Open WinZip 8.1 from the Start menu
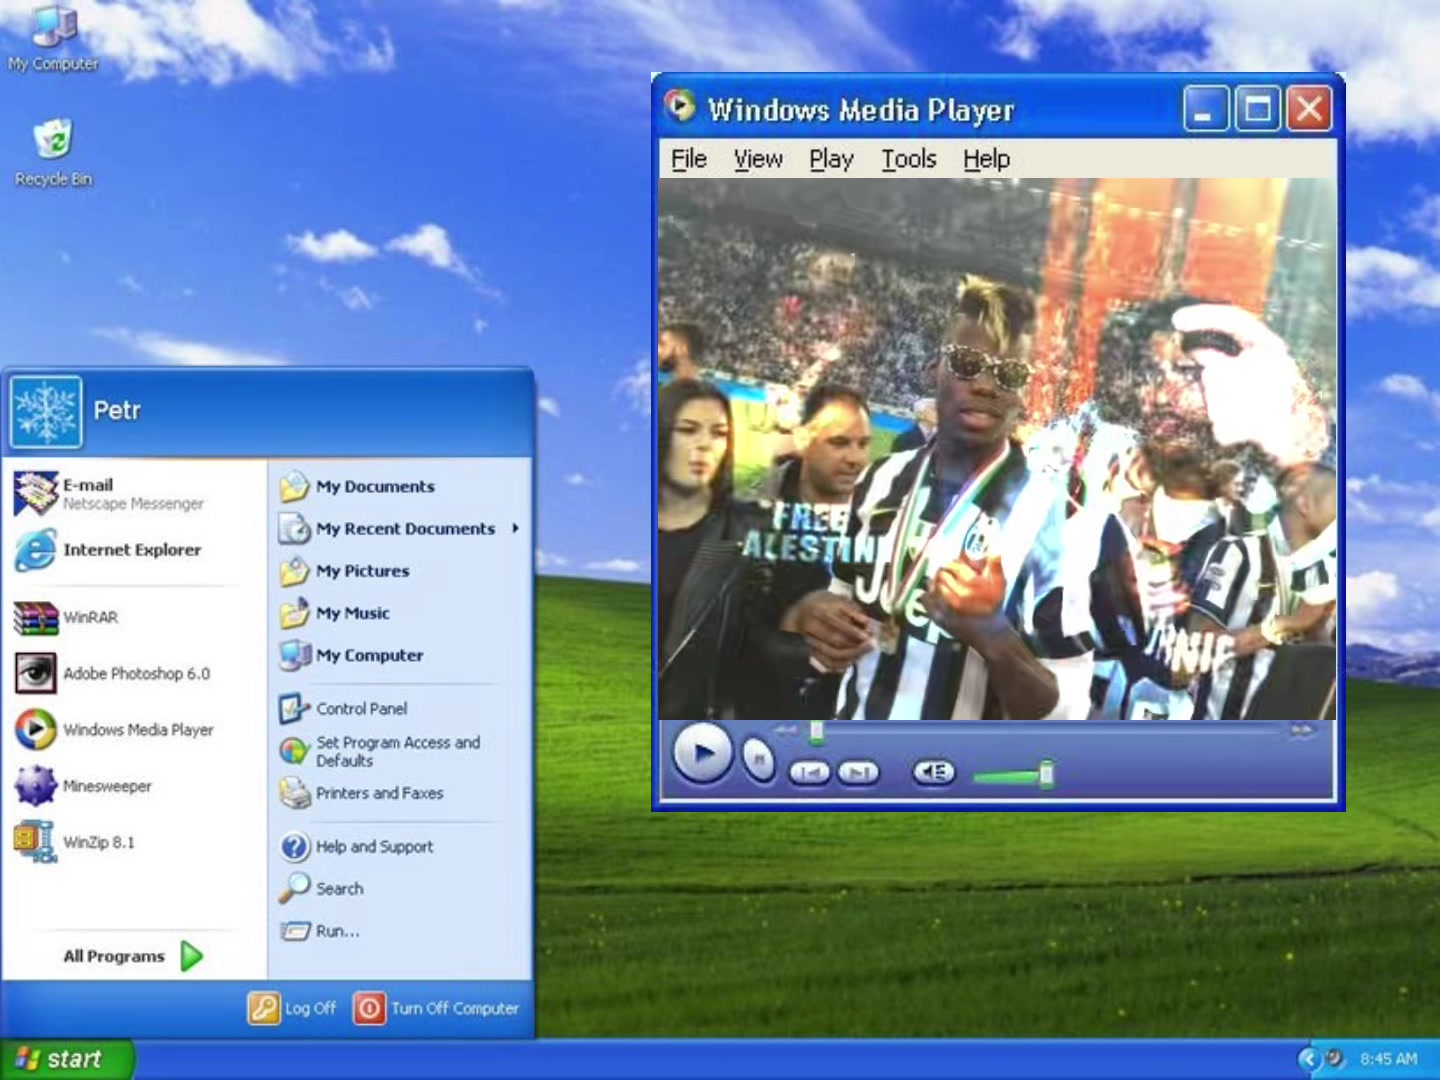1440x1080 pixels. 74,842
